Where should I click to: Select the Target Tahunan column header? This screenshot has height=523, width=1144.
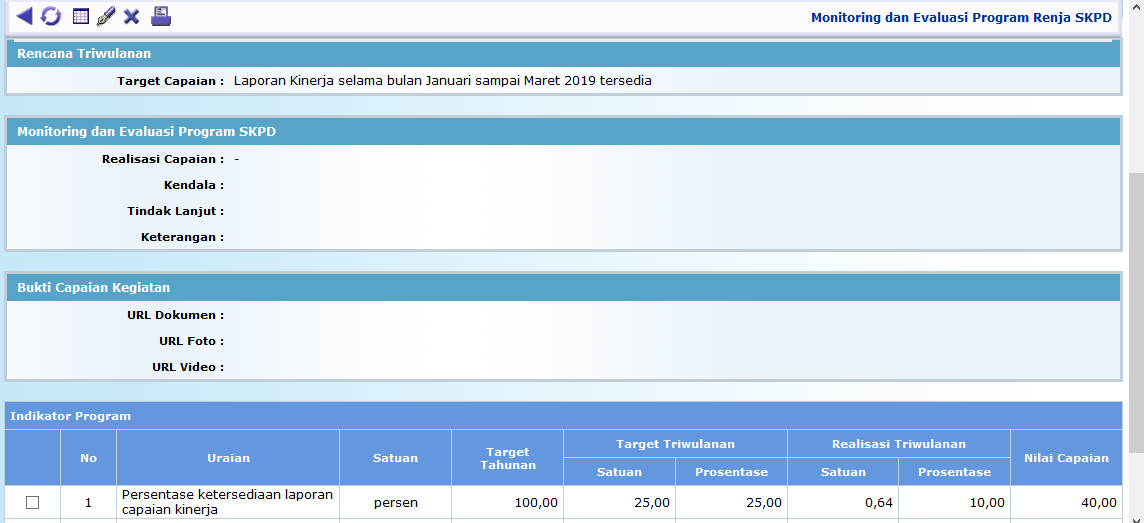pos(507,458)
